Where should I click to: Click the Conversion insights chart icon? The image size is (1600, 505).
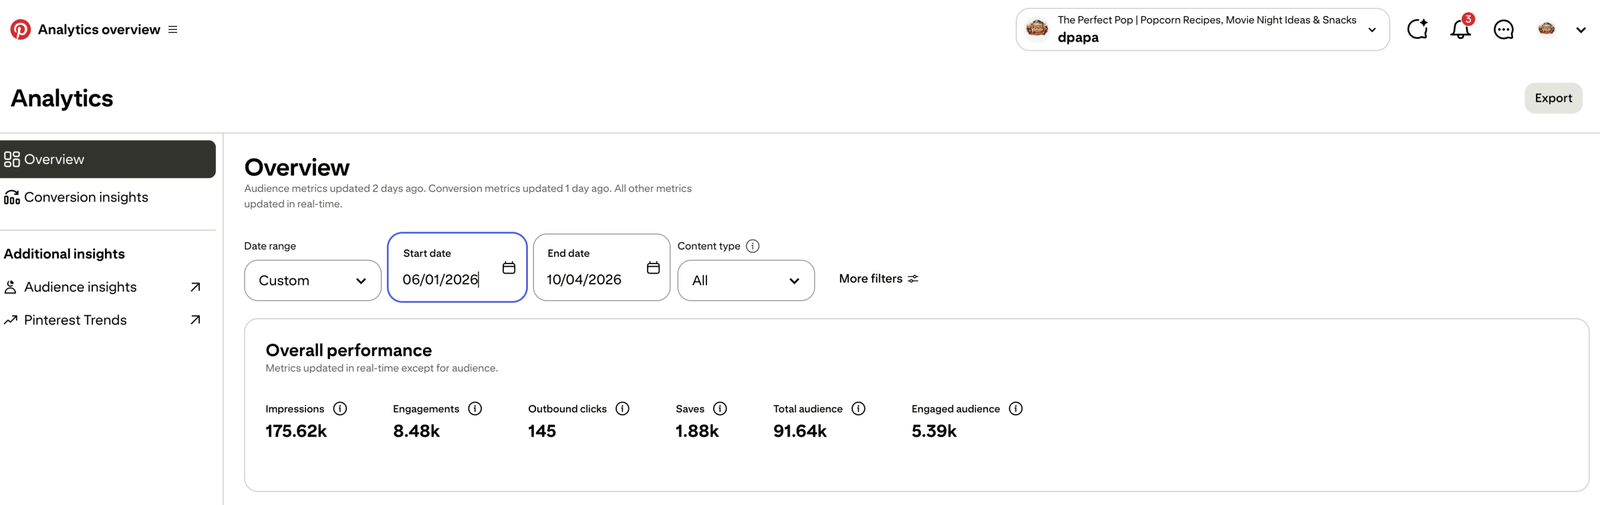pyautogui.click(x=12, y=197)
